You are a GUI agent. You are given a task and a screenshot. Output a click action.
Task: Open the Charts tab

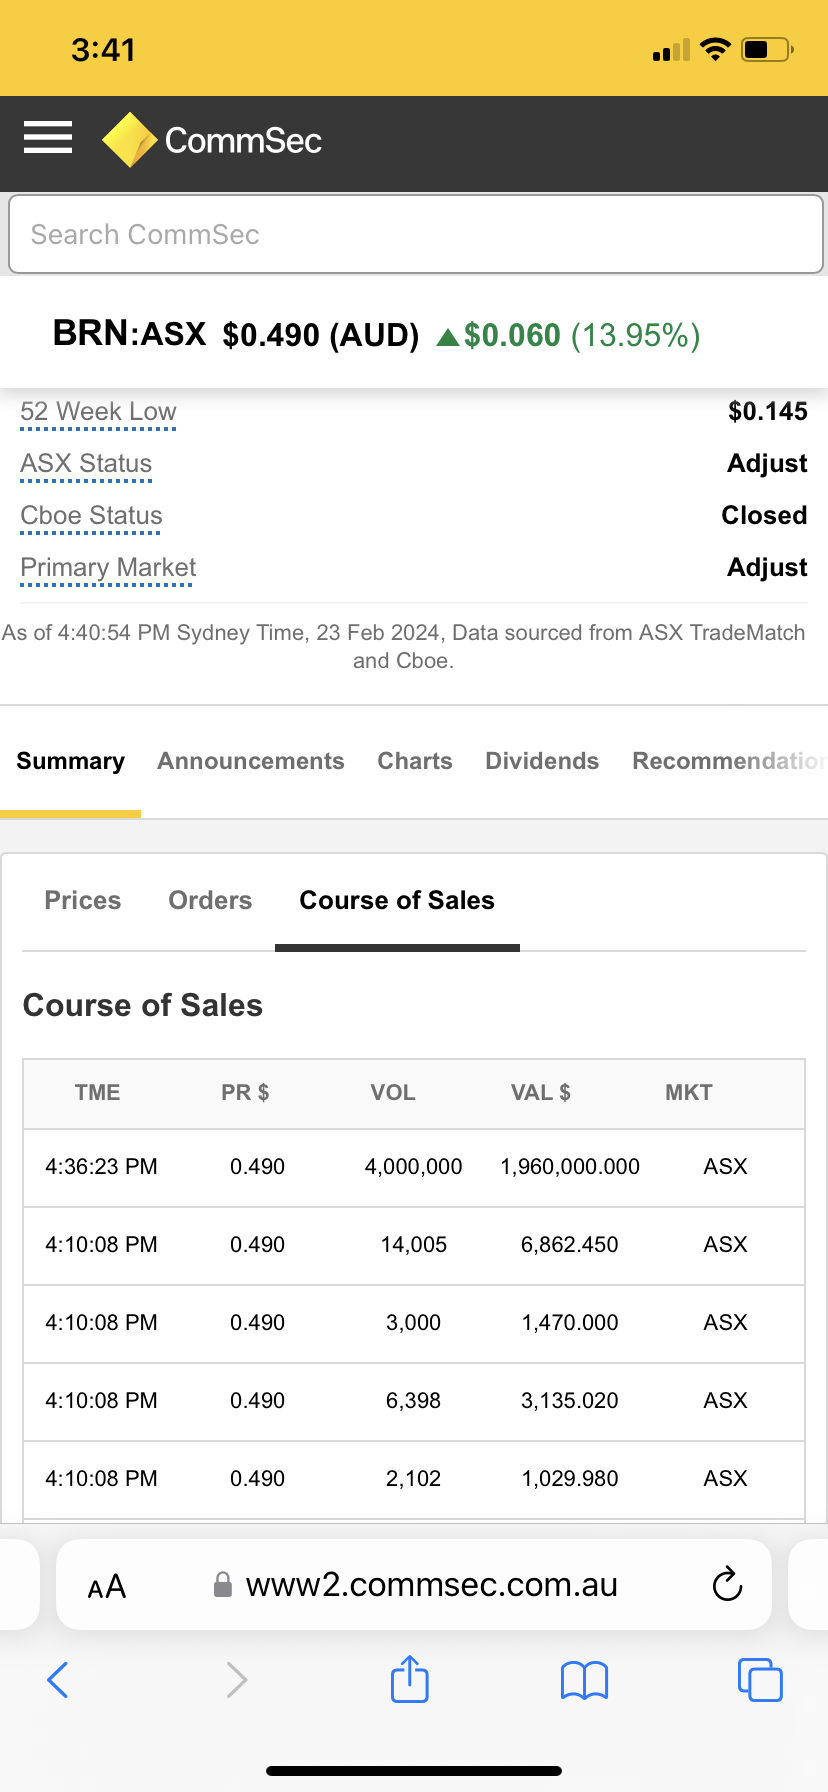(x=414, y=761)
